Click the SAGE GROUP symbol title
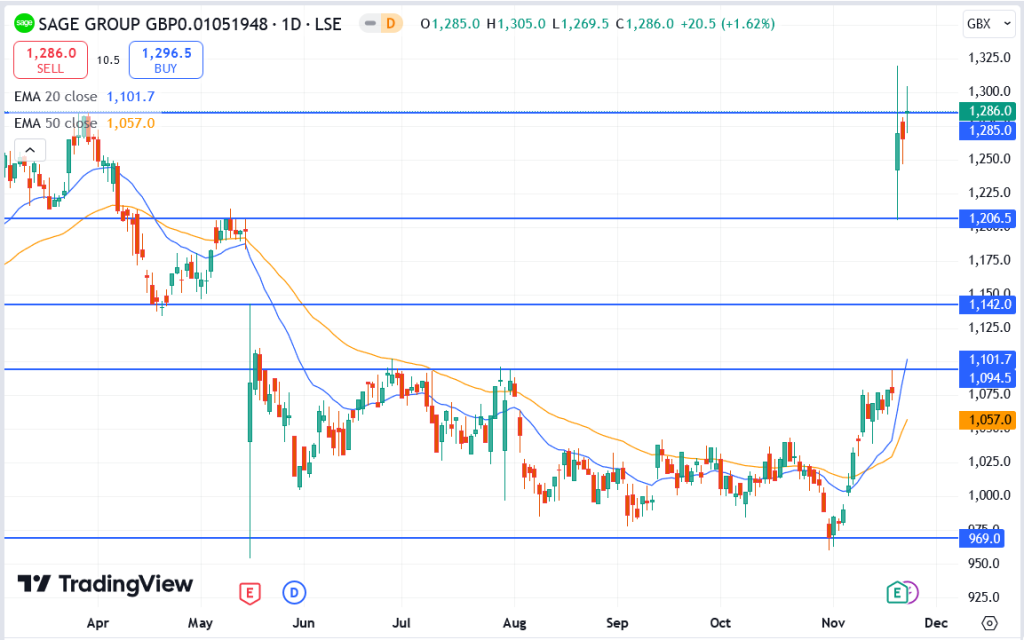Viewport: 1024px width, 640px height. pyautogui.click(x=189, y=24)
